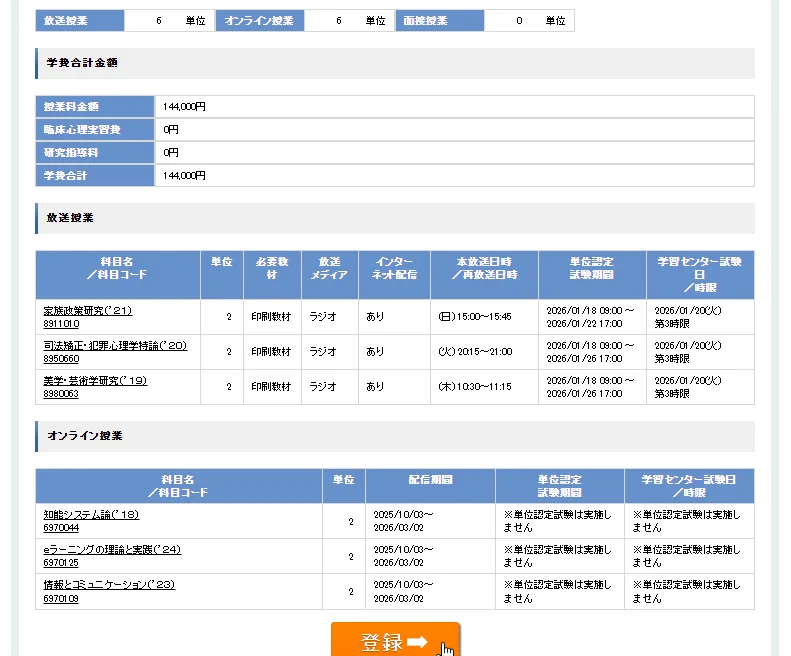Click course code 6970109

pyautogui.click(x=61, y=598)
